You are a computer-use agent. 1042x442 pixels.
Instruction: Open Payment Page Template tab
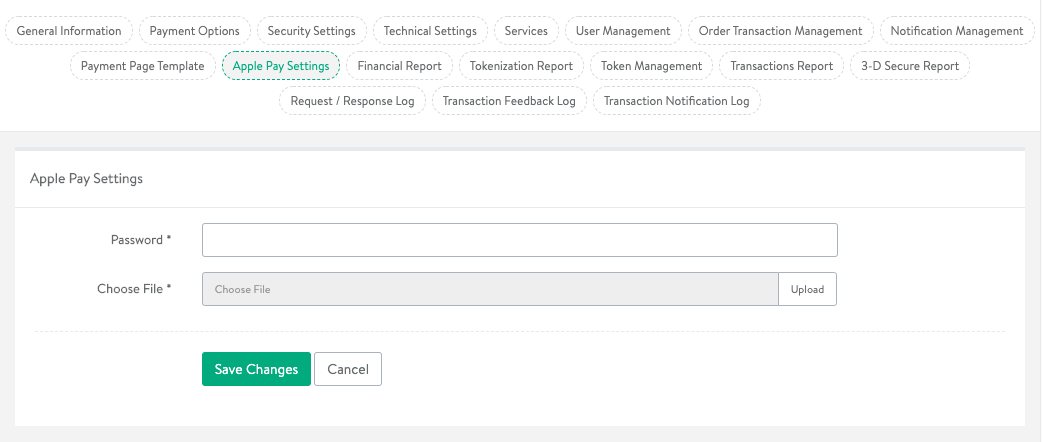tap(142, 66)
